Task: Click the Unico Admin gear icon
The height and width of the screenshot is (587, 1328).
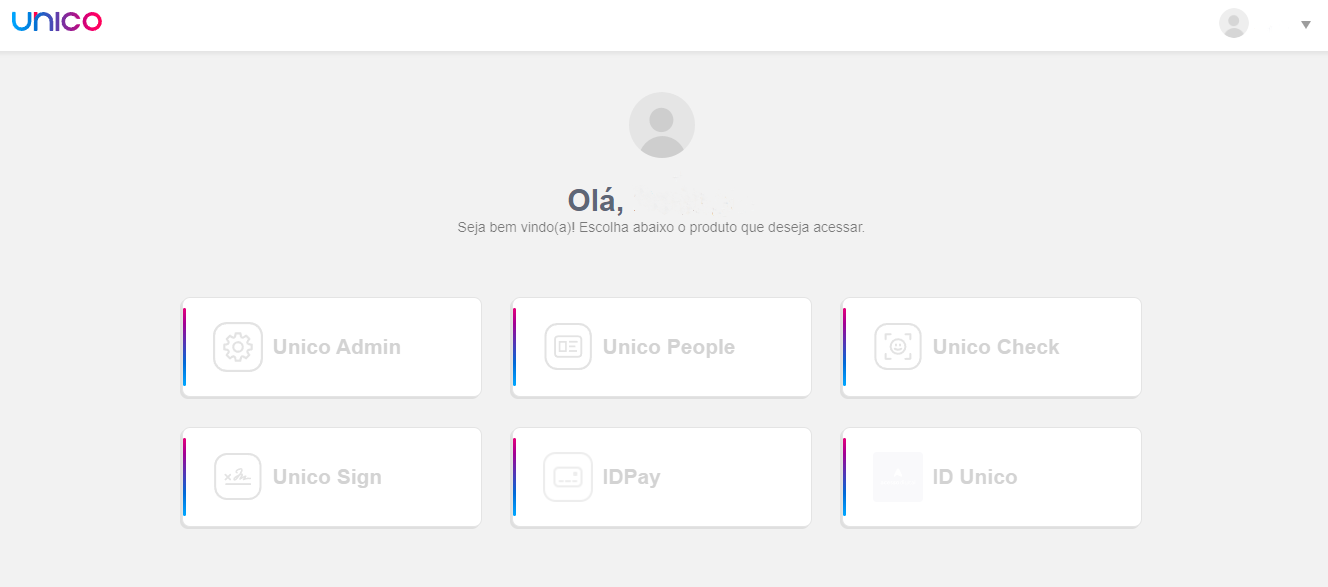Action: click(x=238, y=347)
